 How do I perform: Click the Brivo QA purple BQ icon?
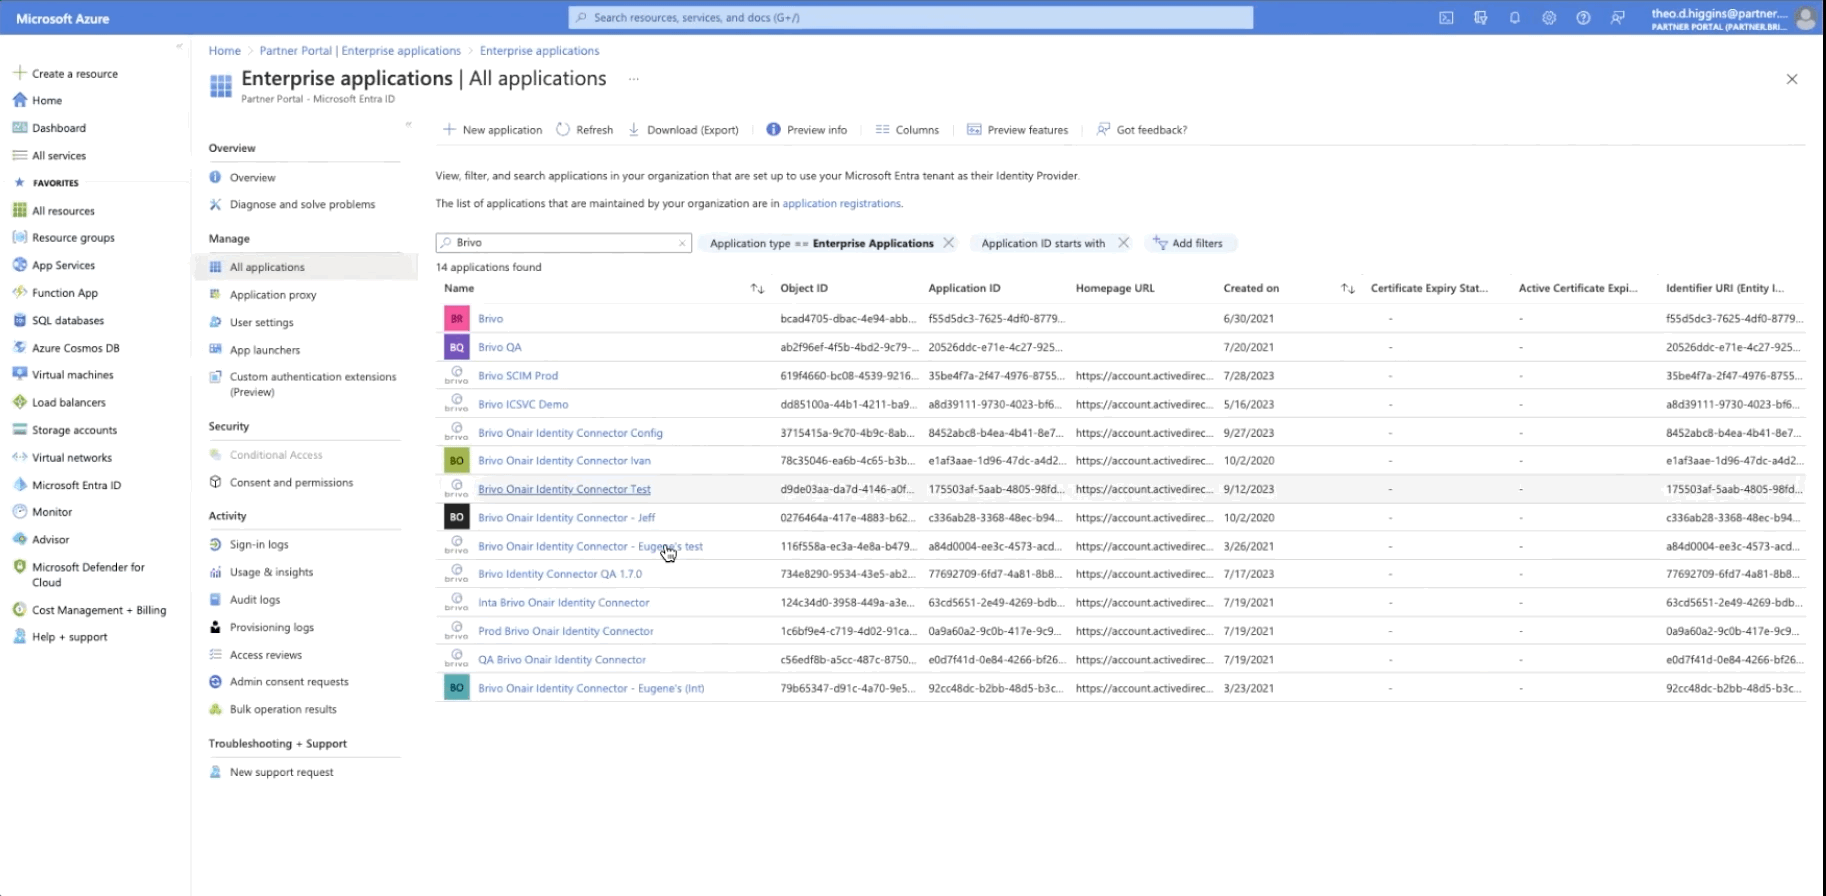[457, 347]
